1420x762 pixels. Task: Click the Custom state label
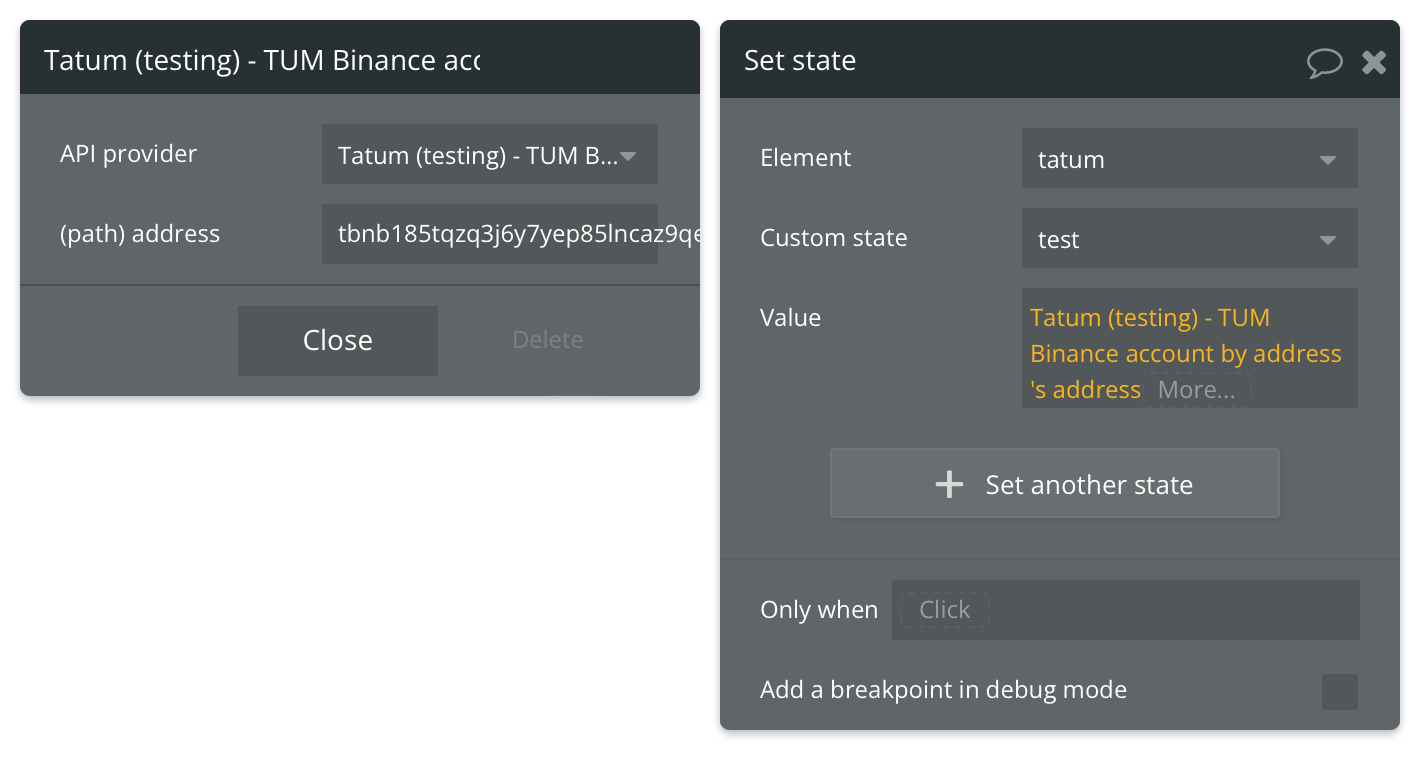coord(834,237)
